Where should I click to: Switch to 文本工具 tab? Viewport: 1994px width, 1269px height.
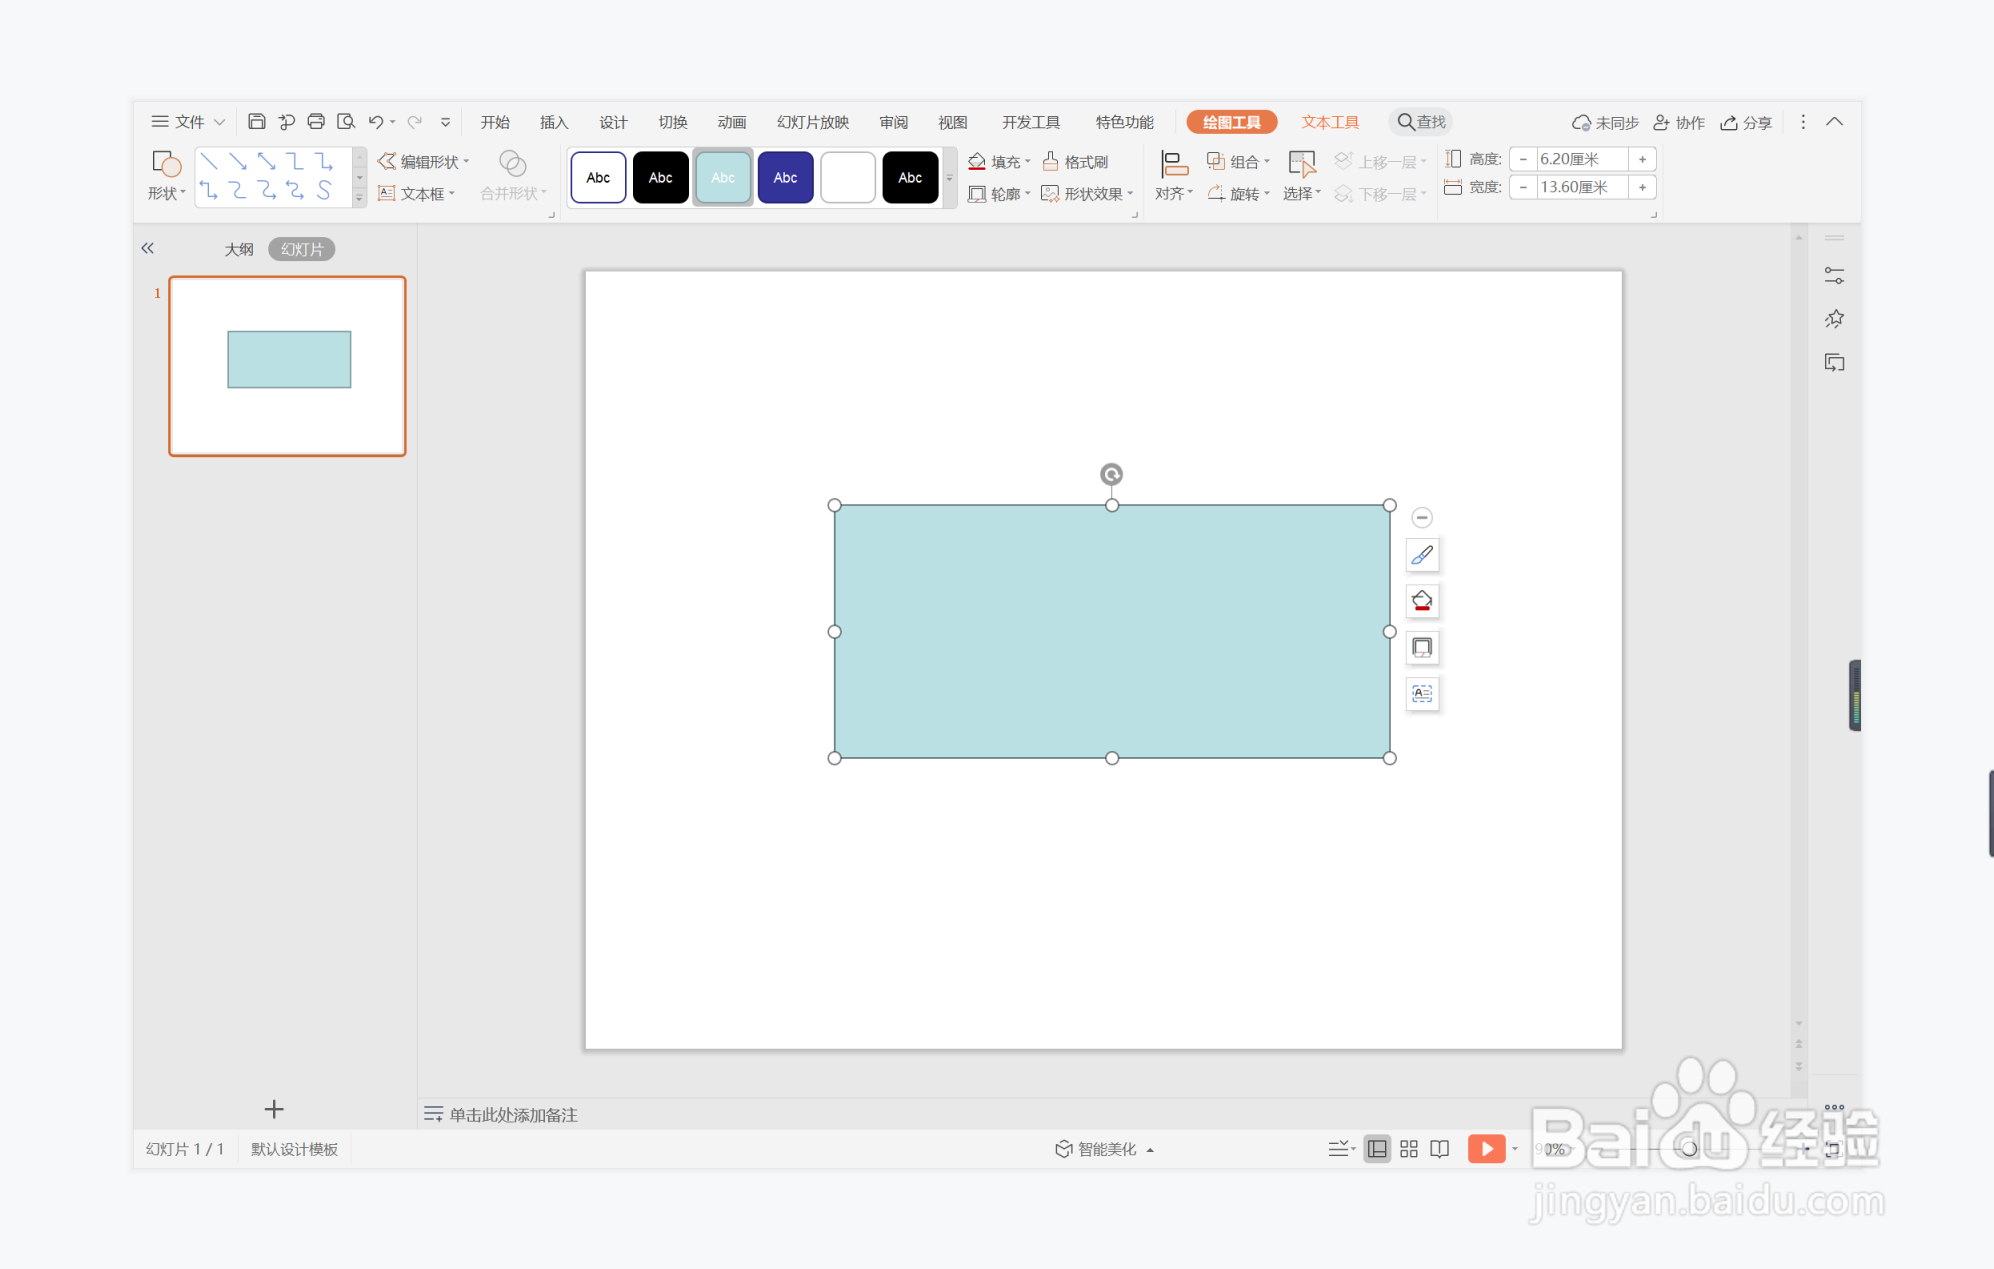[1329, 122]
